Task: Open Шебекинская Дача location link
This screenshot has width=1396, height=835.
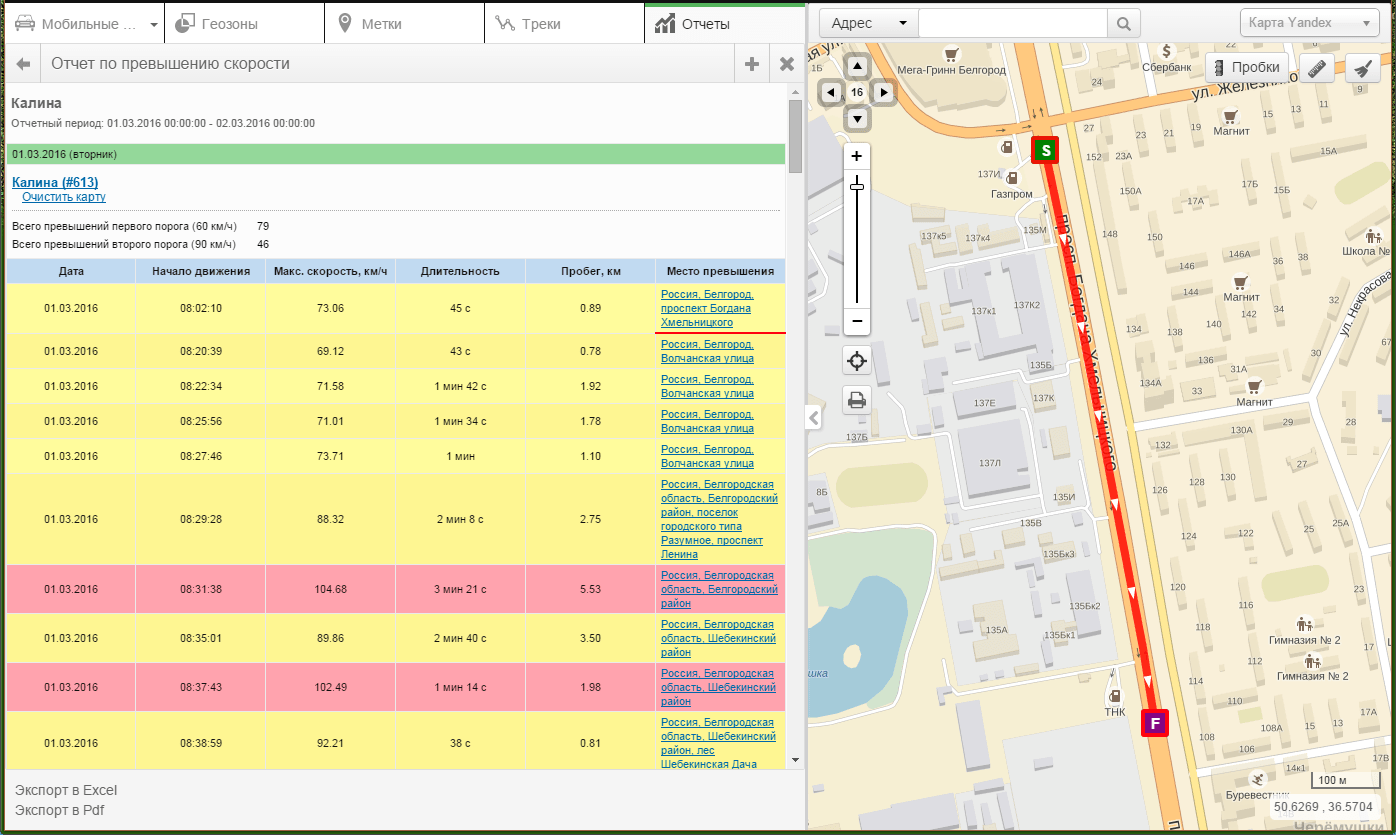Action: point(718,743)
